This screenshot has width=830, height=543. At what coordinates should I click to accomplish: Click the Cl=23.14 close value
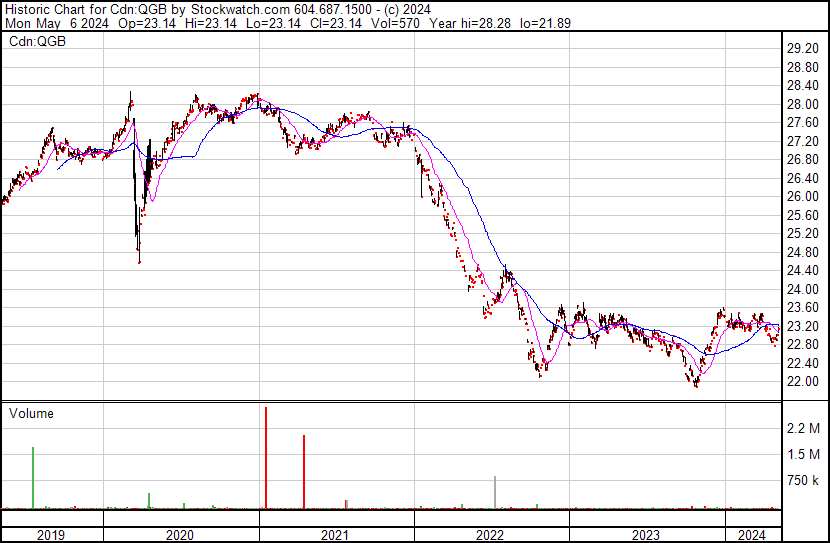tap(336, 23)
